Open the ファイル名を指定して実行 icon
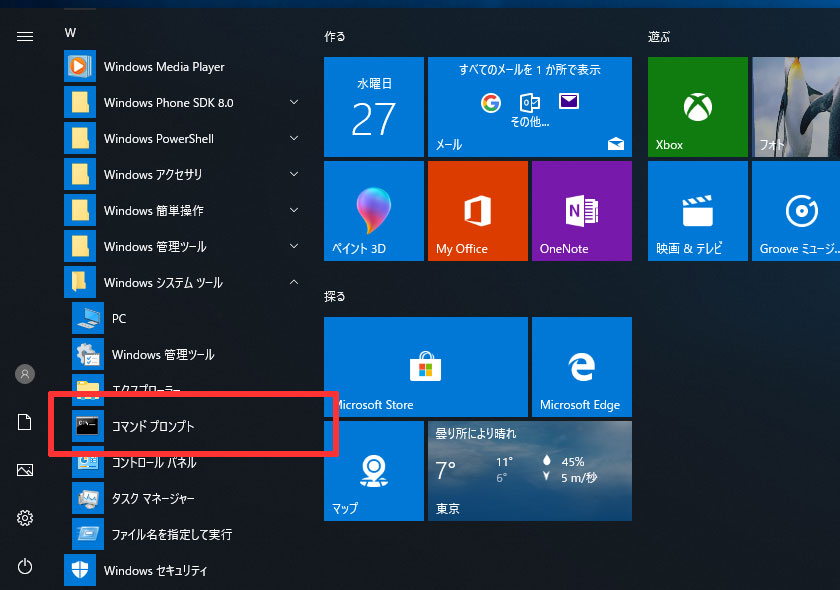Image resolution: width=840 pixels, height=590 pixels. (88, 534)
